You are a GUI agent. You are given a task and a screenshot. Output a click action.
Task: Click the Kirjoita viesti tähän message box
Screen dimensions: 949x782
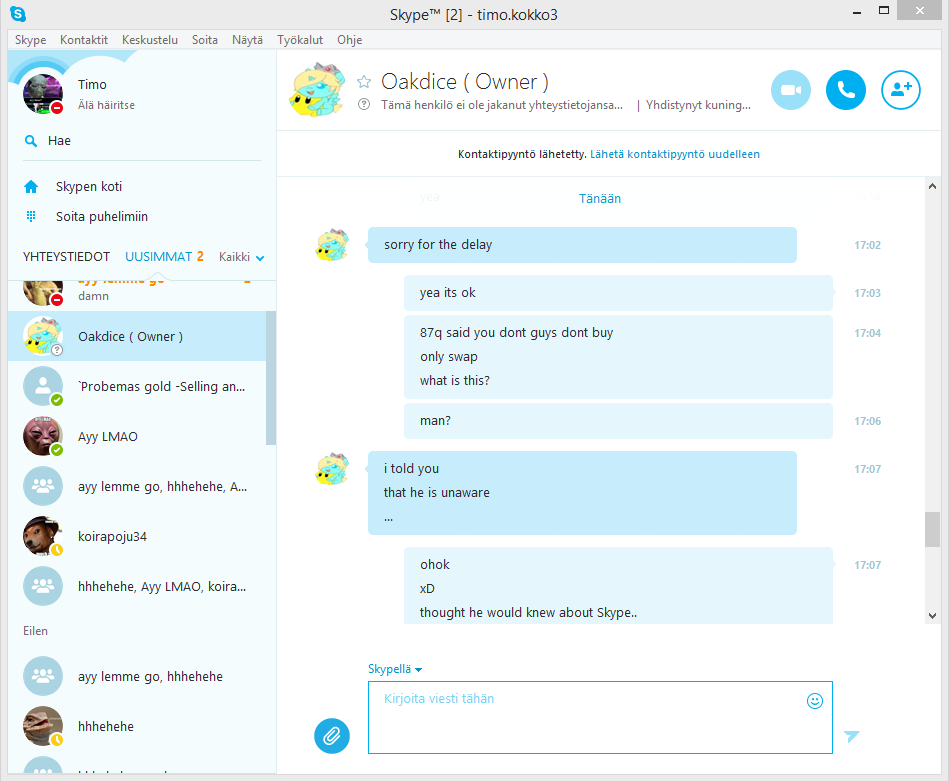pyautogui.click(x=600, y=717)
